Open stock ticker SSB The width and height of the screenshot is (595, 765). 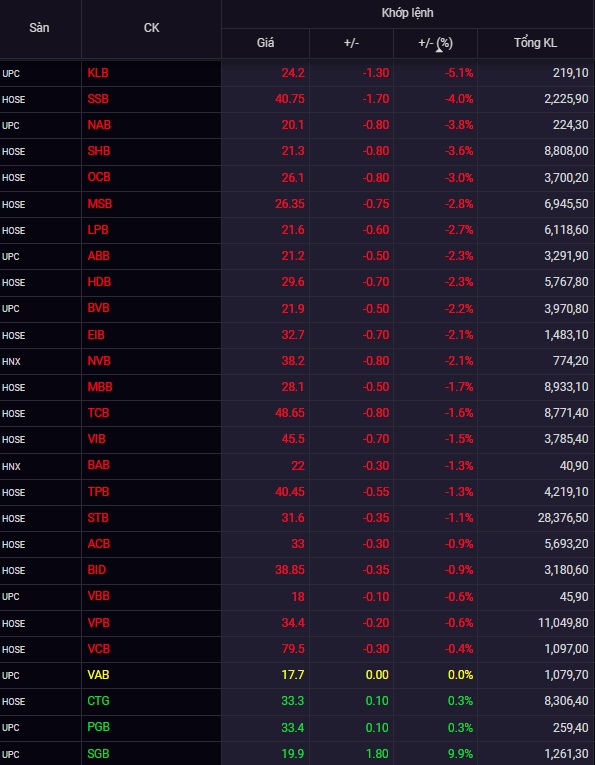point(98,99)
